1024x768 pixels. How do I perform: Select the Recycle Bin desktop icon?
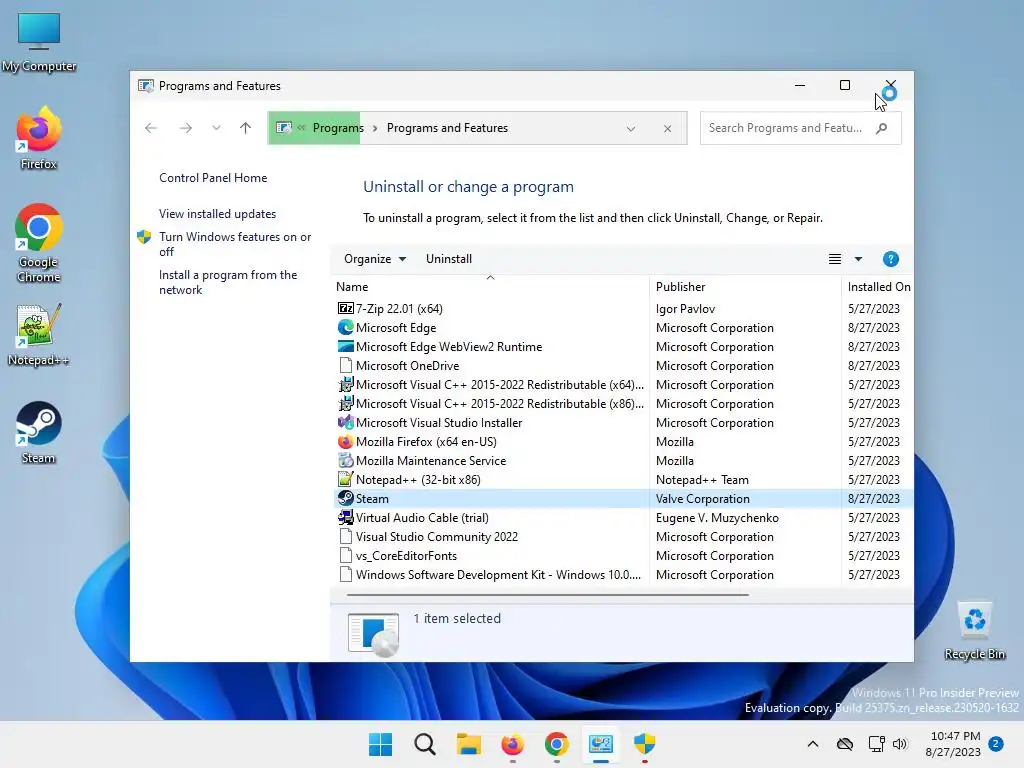(974, 630)
